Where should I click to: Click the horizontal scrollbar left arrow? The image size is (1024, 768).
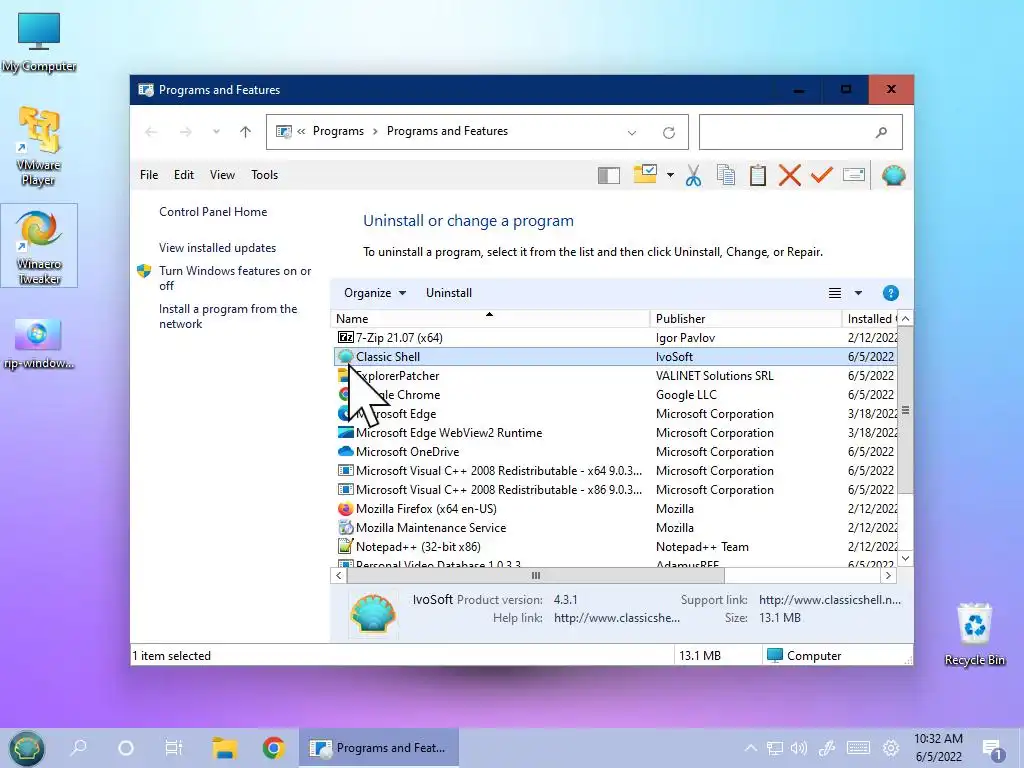[x=338, y=575]
